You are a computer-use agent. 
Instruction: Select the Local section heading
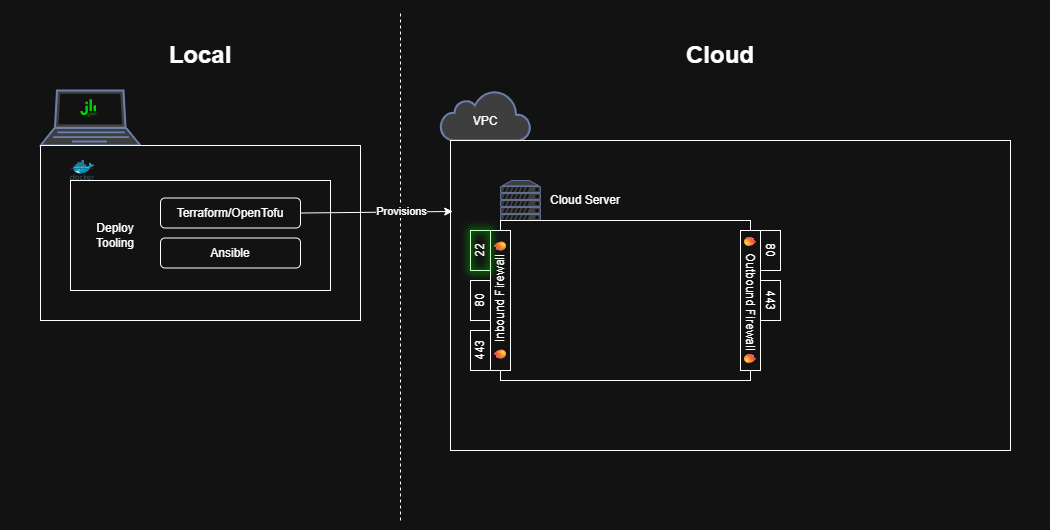[200, 55]
